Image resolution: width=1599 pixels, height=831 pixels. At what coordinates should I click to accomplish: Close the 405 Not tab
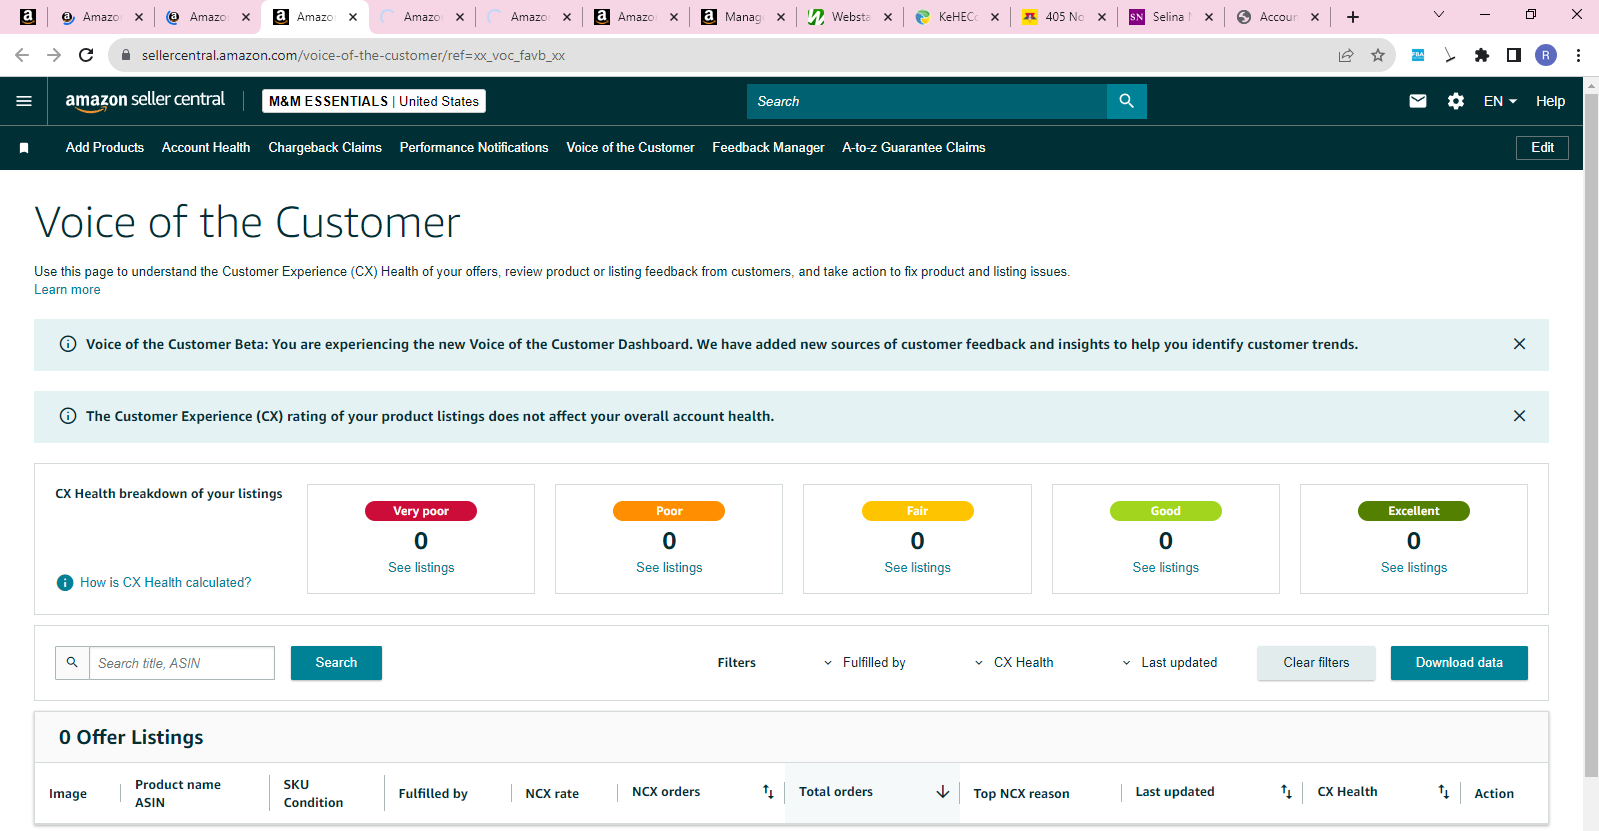[x=1102, y=17]
